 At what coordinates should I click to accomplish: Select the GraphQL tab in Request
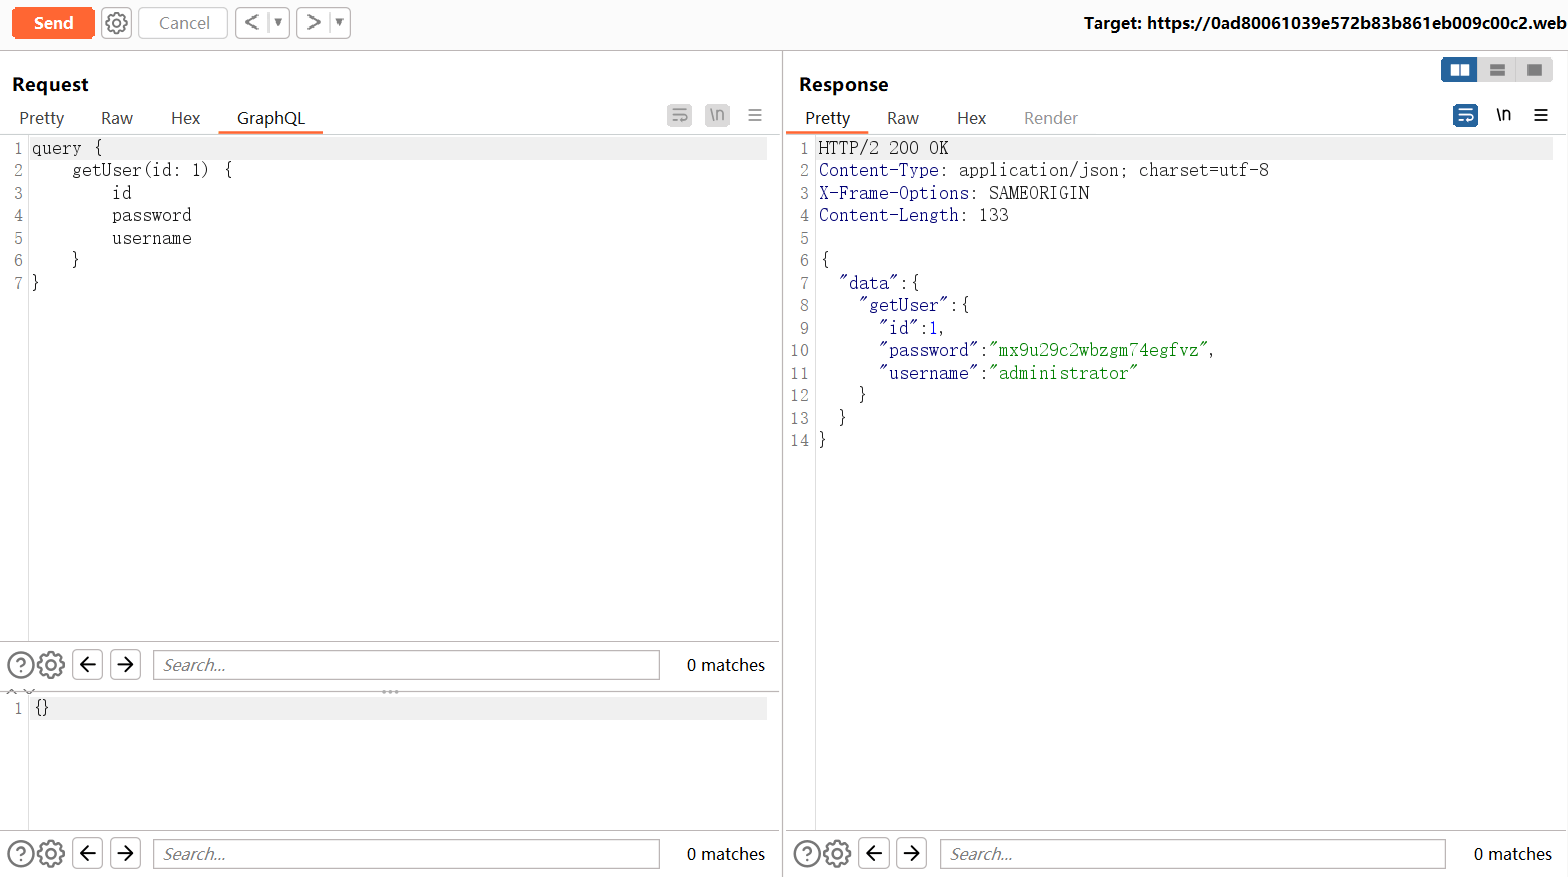tap(270, 118)
